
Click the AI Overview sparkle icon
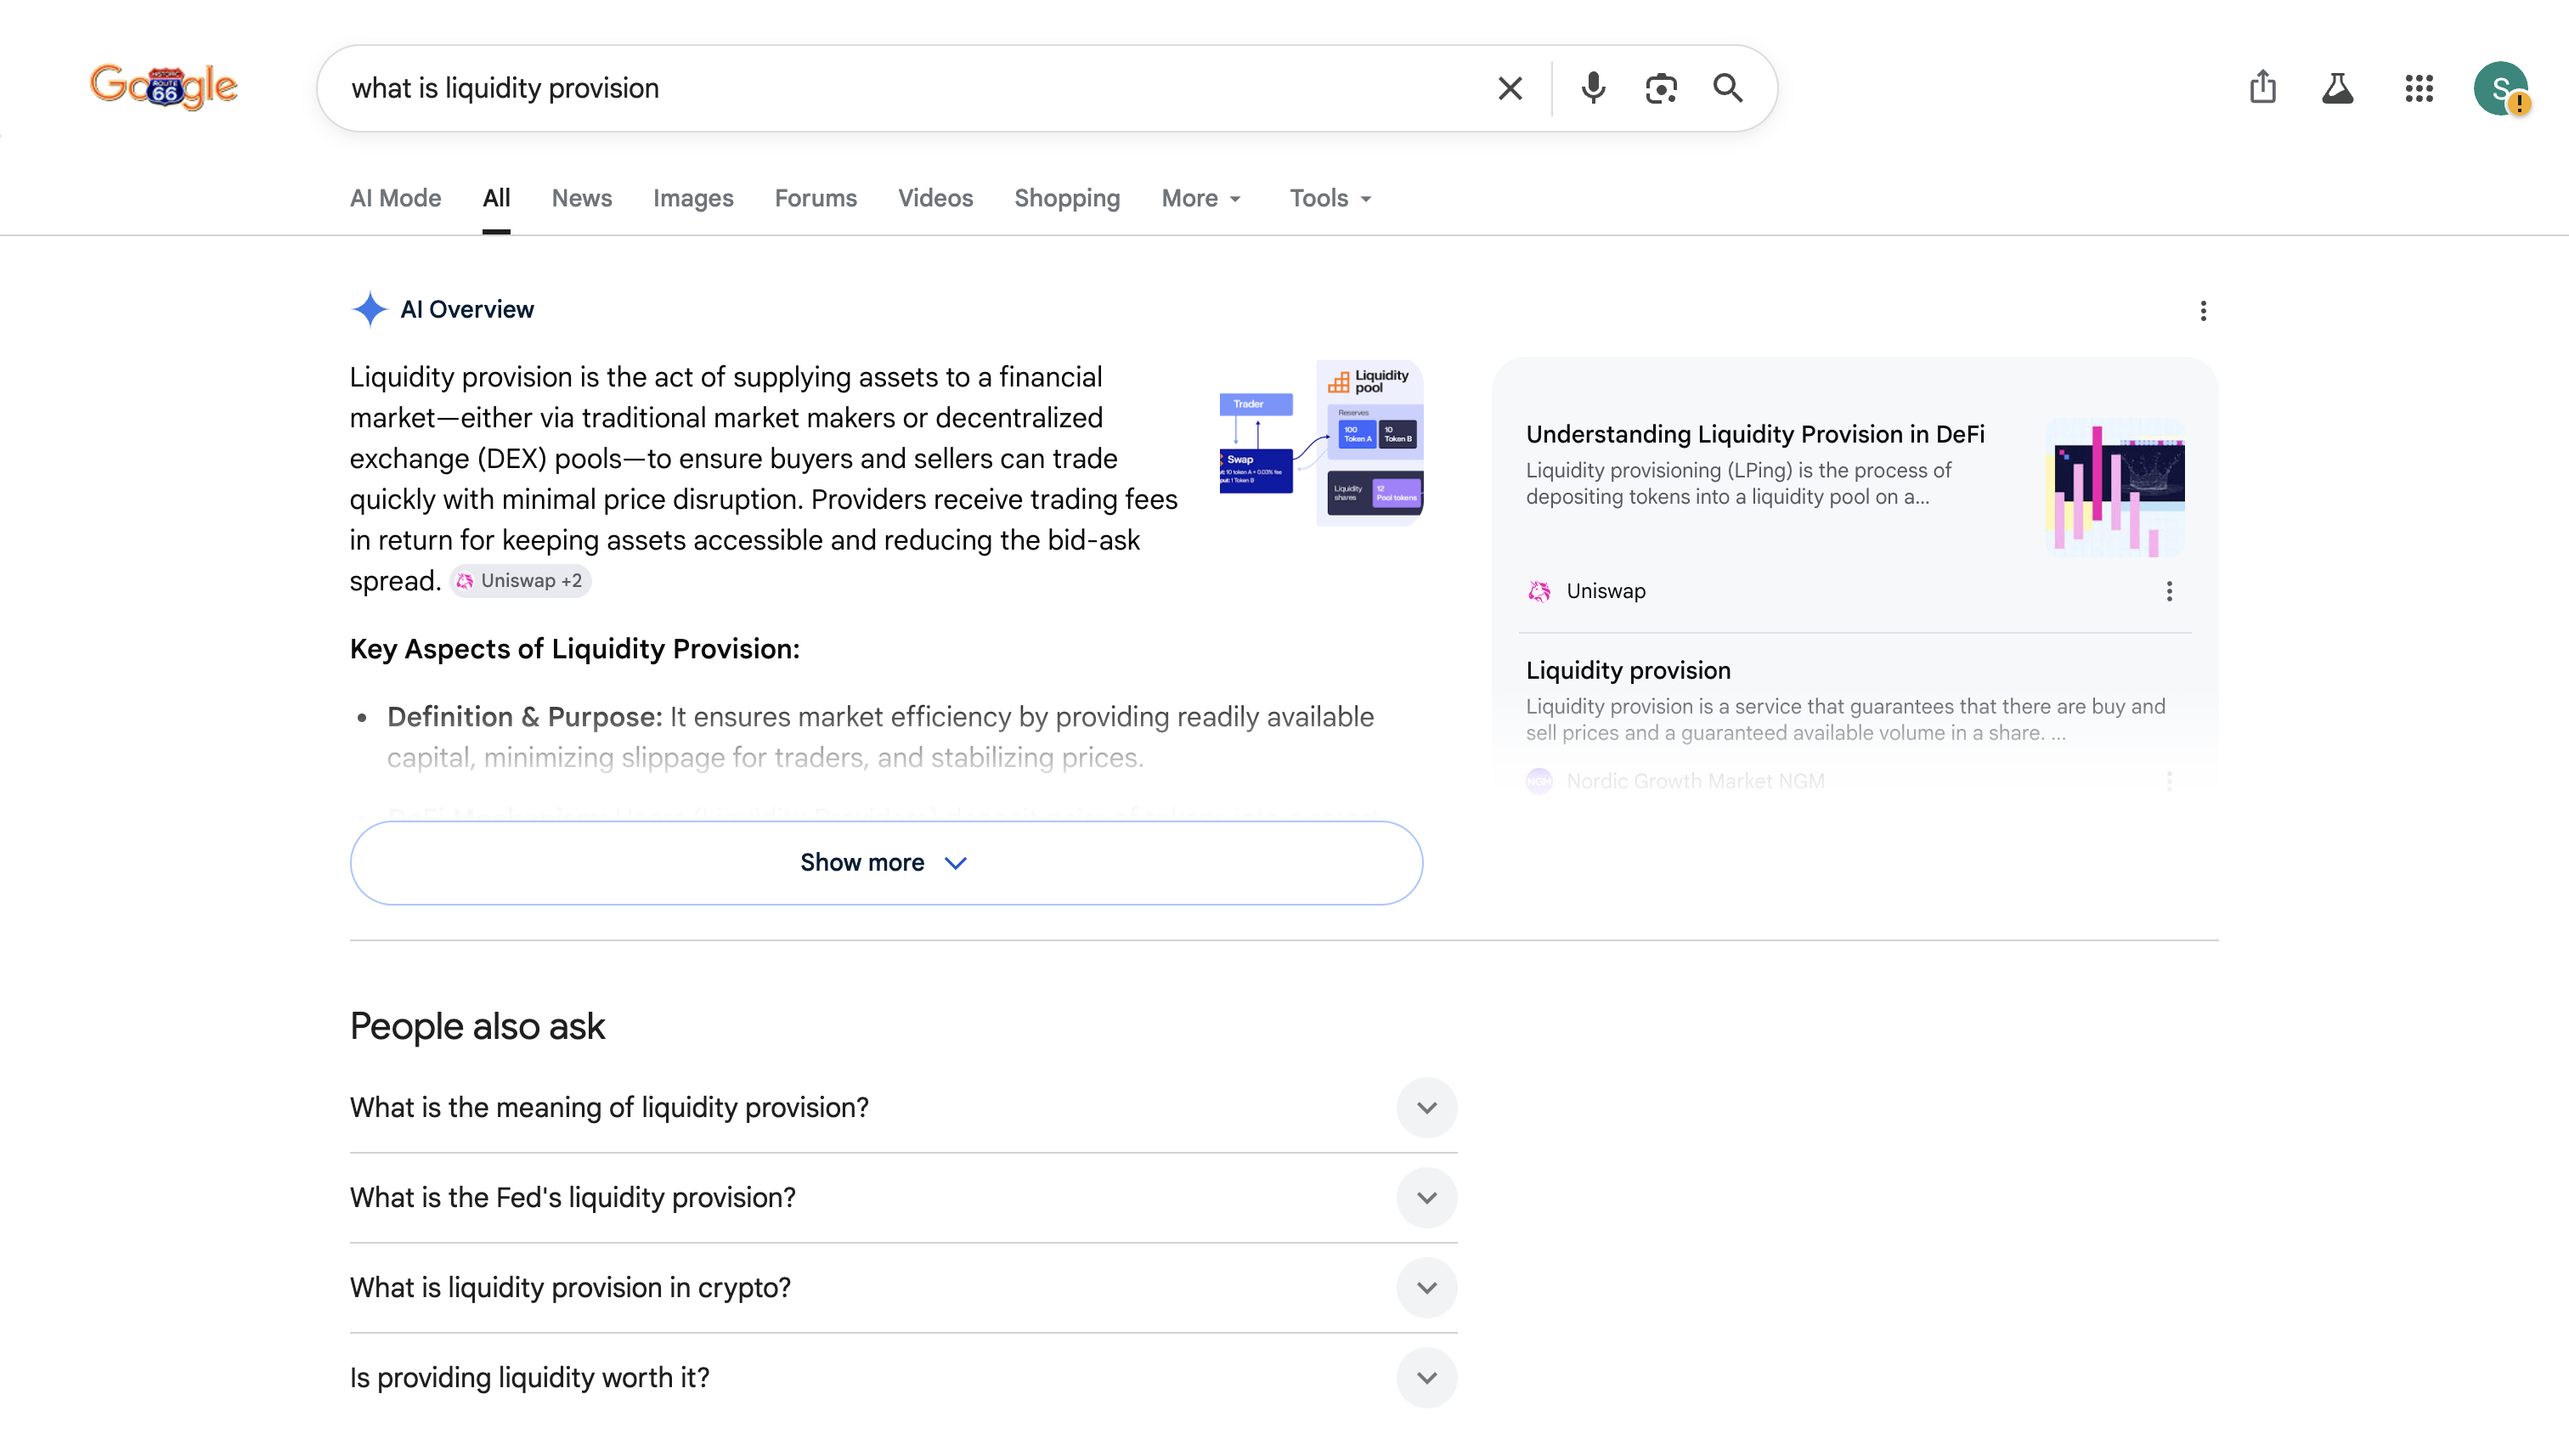(369, 309)
